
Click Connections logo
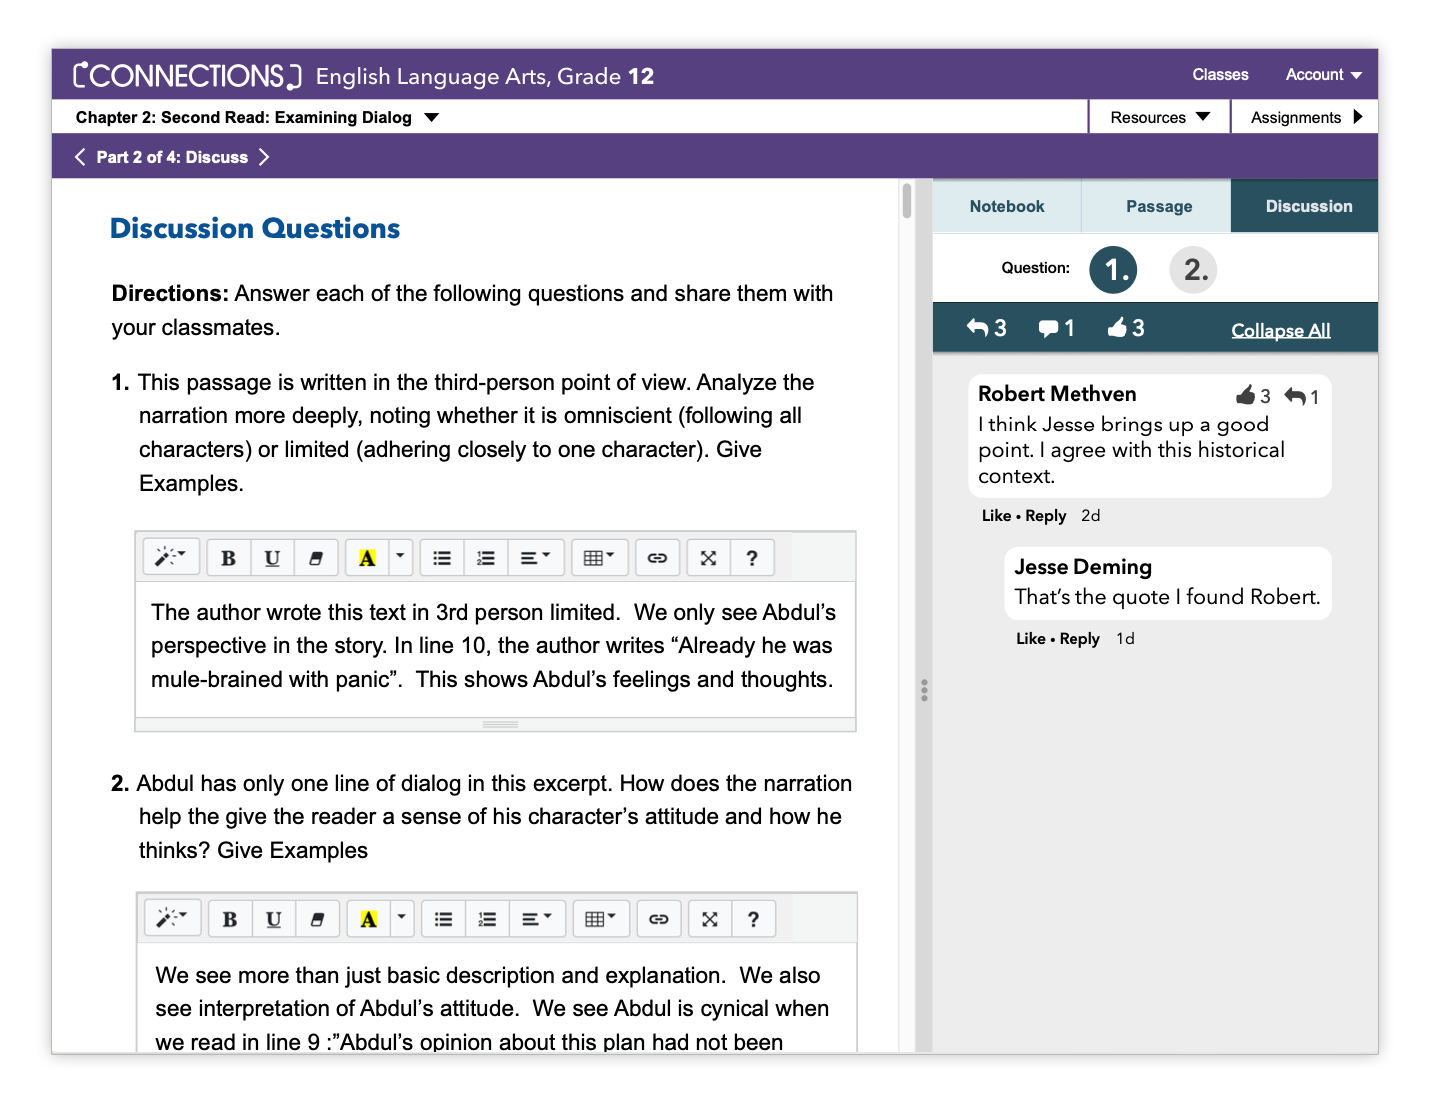pos(187,75)
